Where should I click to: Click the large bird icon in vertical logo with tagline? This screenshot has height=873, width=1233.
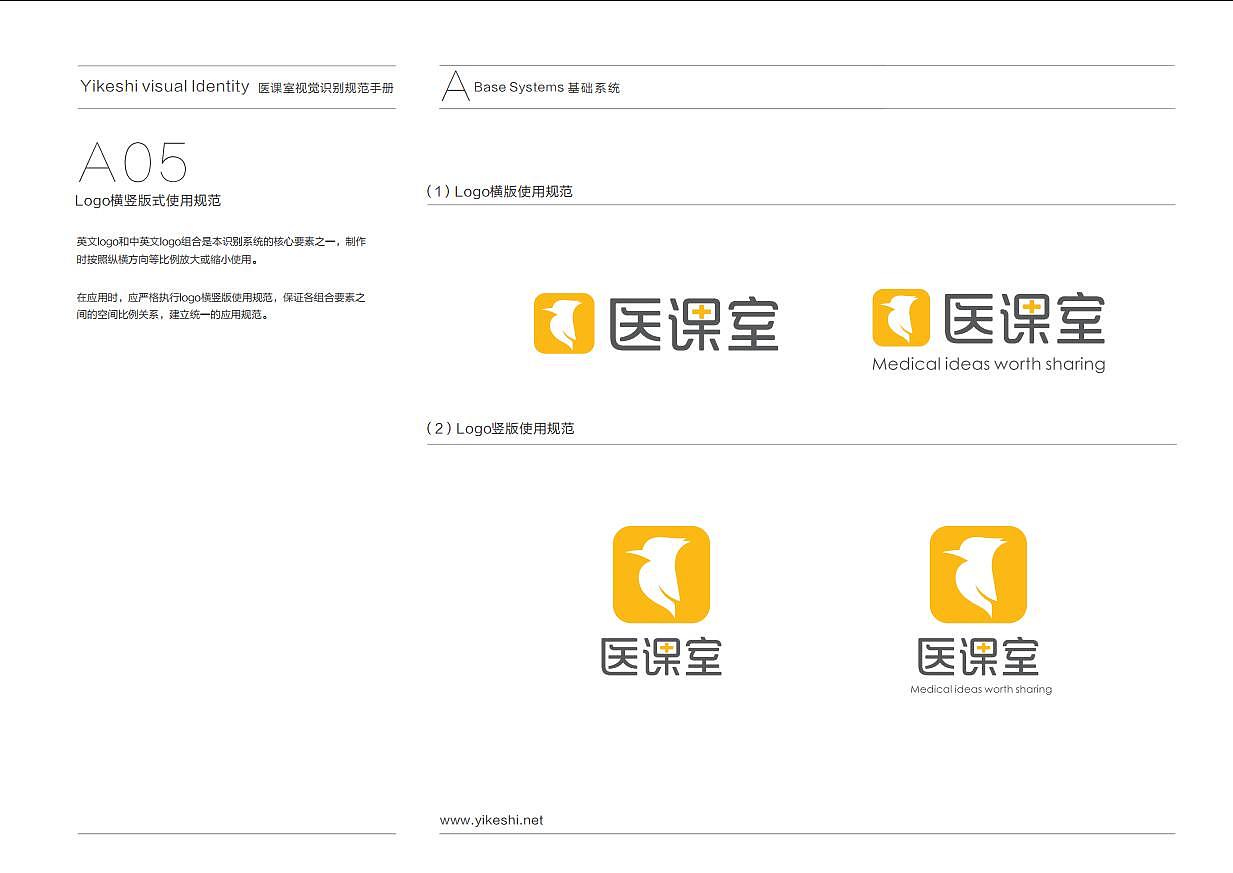[x=978, y=575]
